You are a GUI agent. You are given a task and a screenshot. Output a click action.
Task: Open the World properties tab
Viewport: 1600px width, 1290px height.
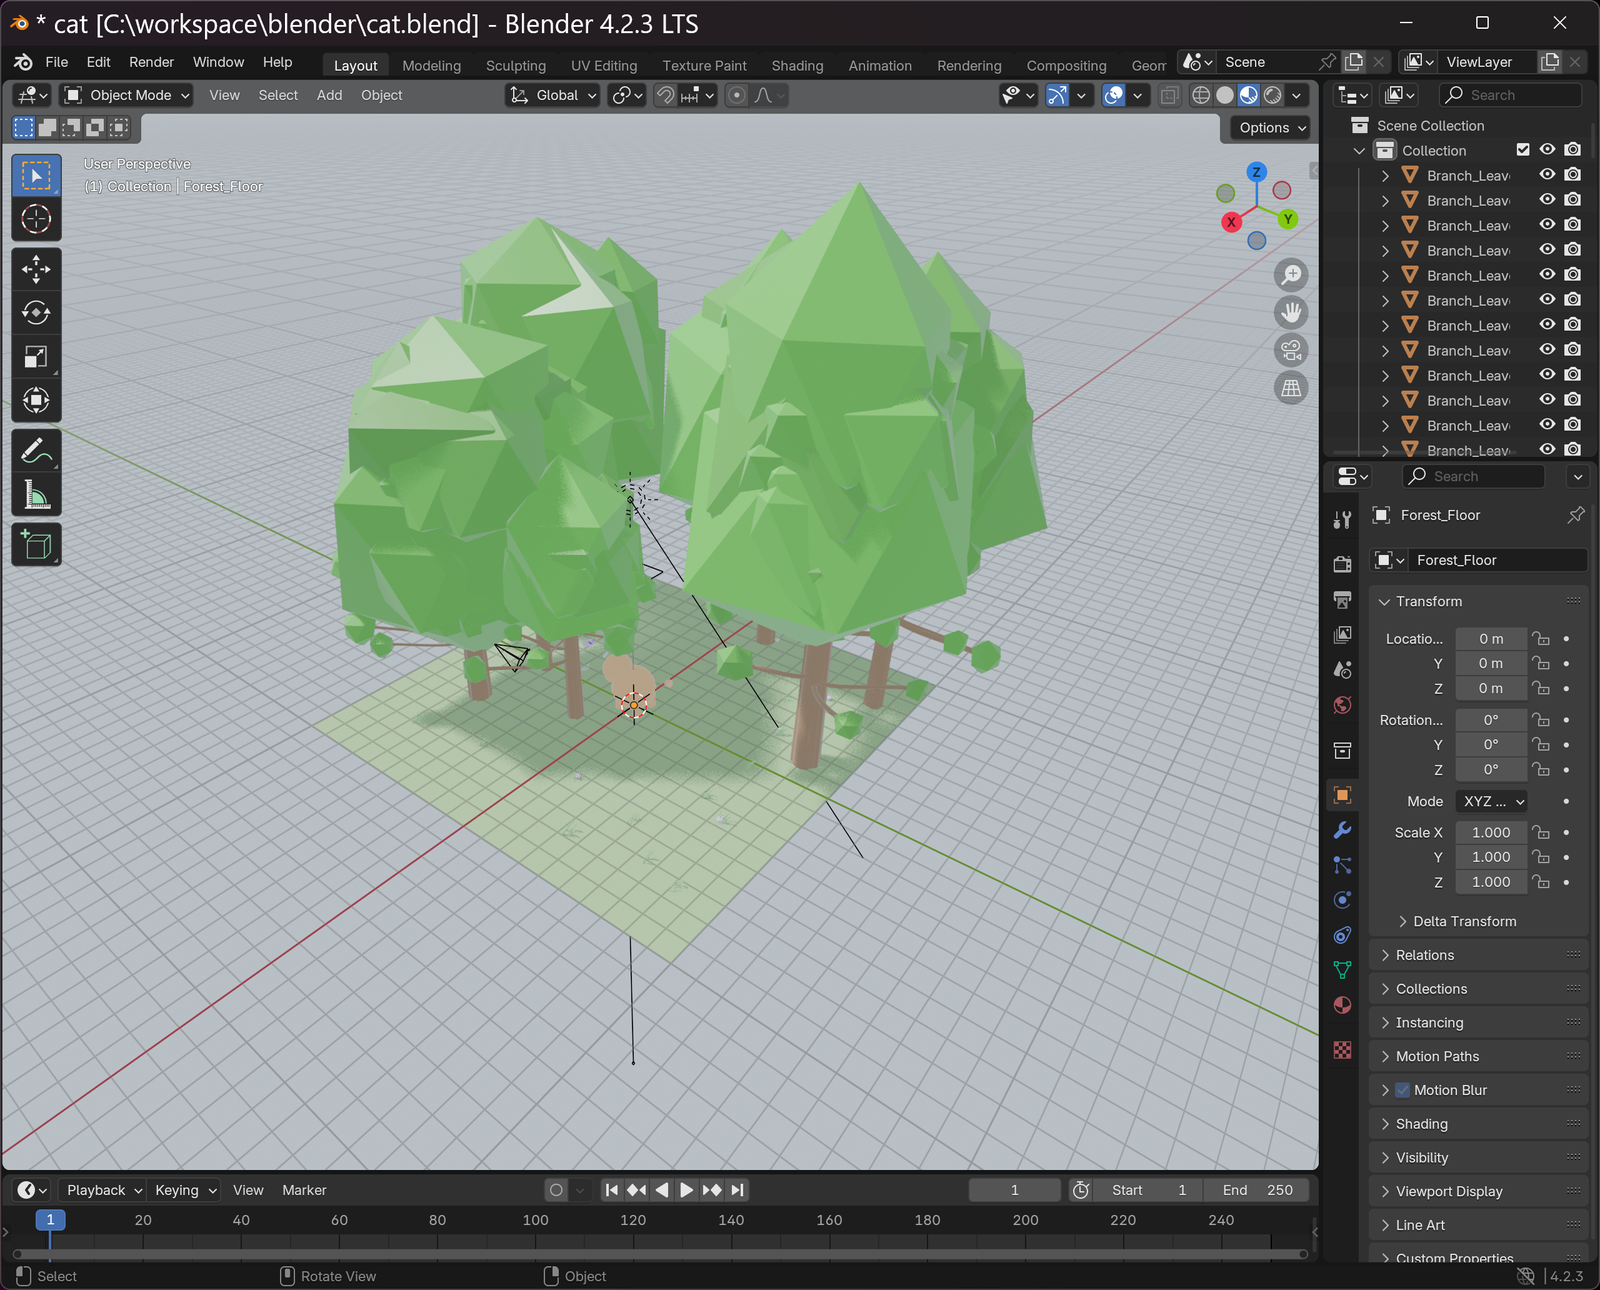point(1342,704)
